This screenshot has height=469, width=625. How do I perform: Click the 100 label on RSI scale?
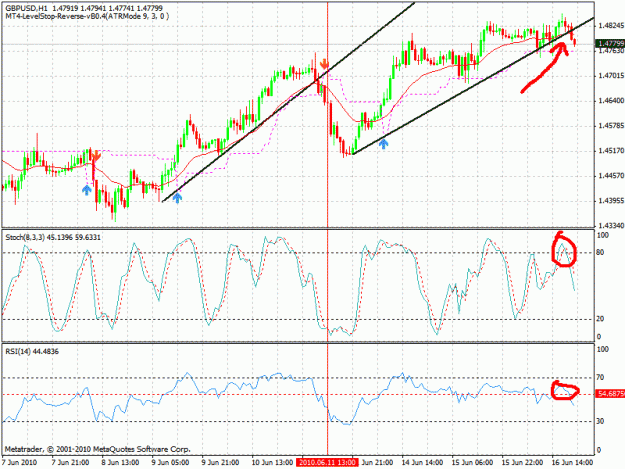click(602, 349)
